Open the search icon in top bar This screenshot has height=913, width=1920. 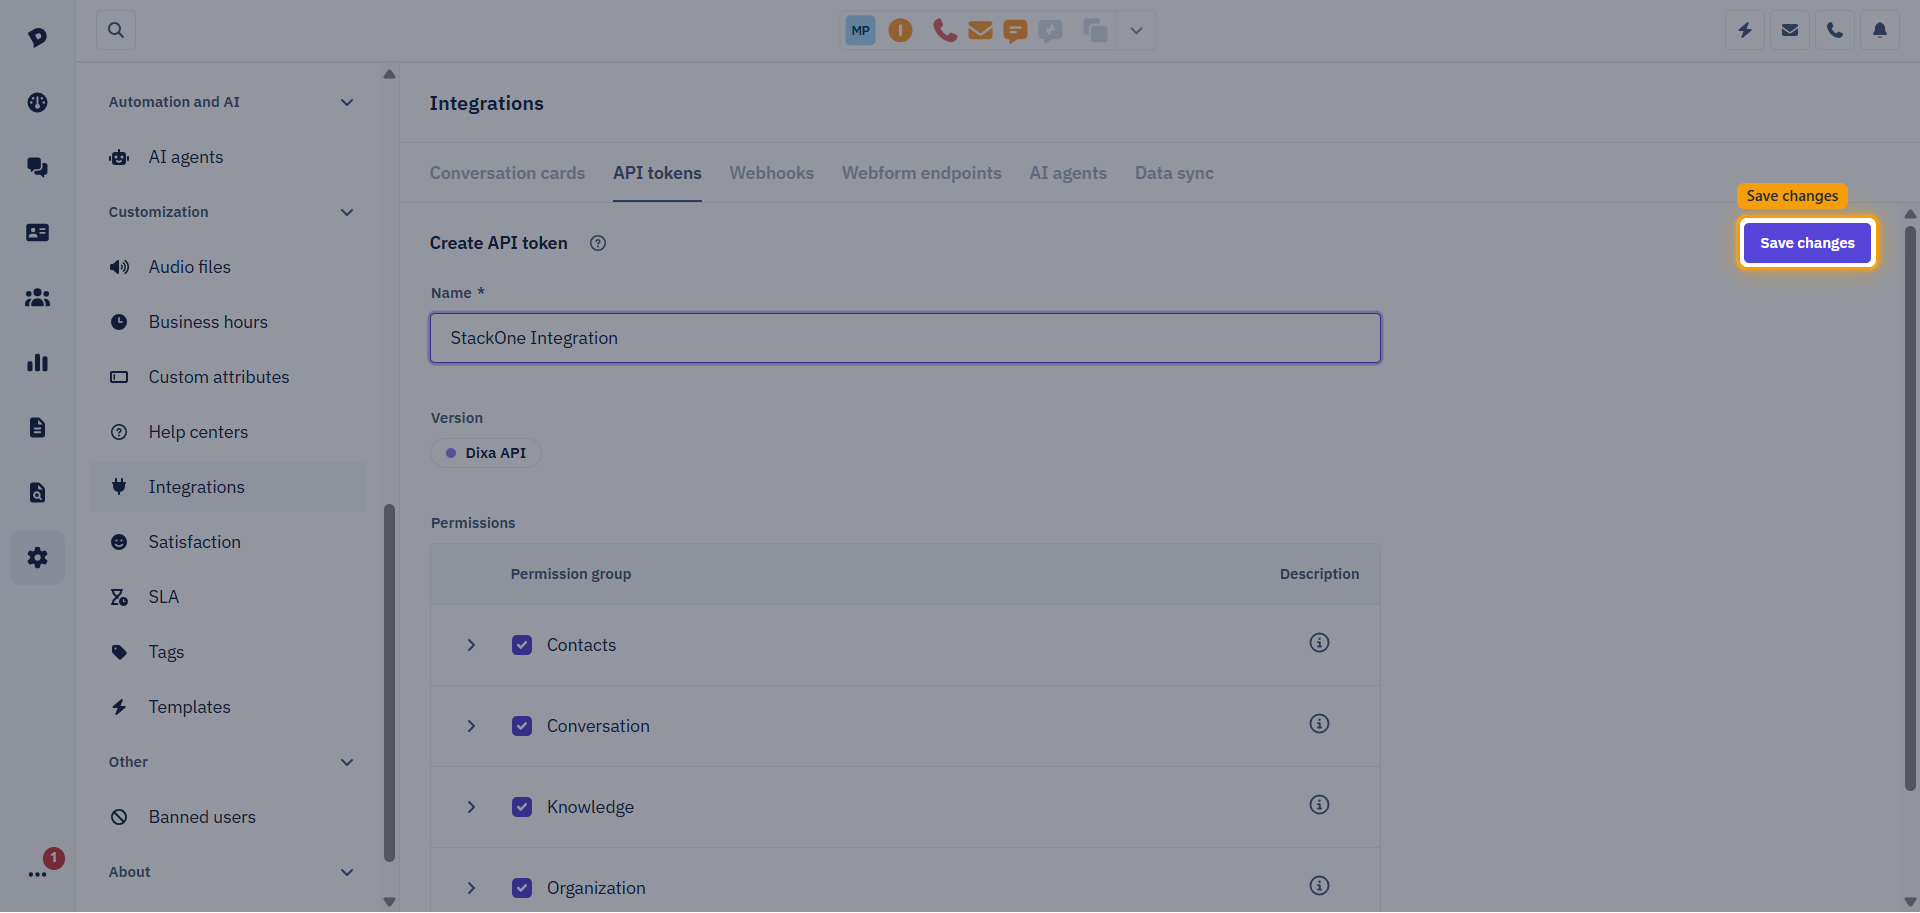pos(116,30)
